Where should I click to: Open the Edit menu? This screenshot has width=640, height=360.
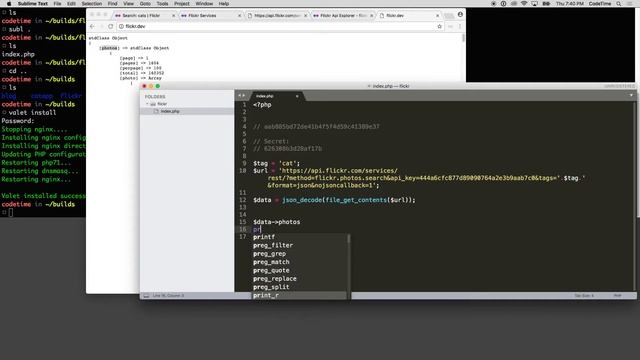[71, 4]
